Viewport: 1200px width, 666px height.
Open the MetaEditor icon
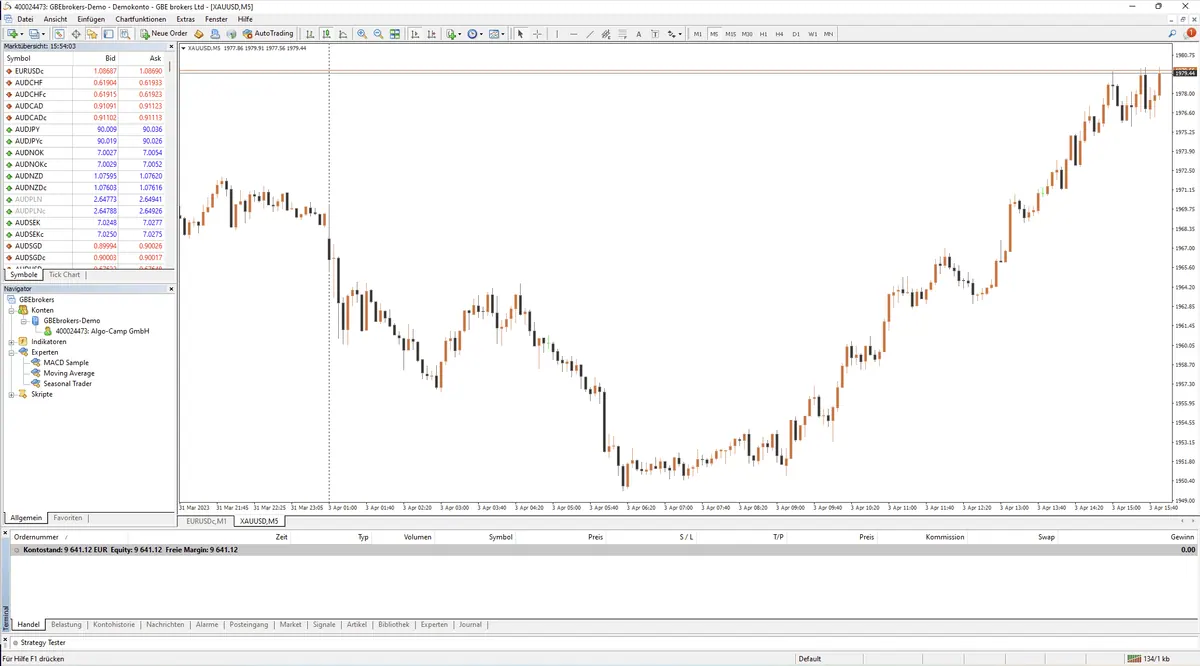coord(199,33)
